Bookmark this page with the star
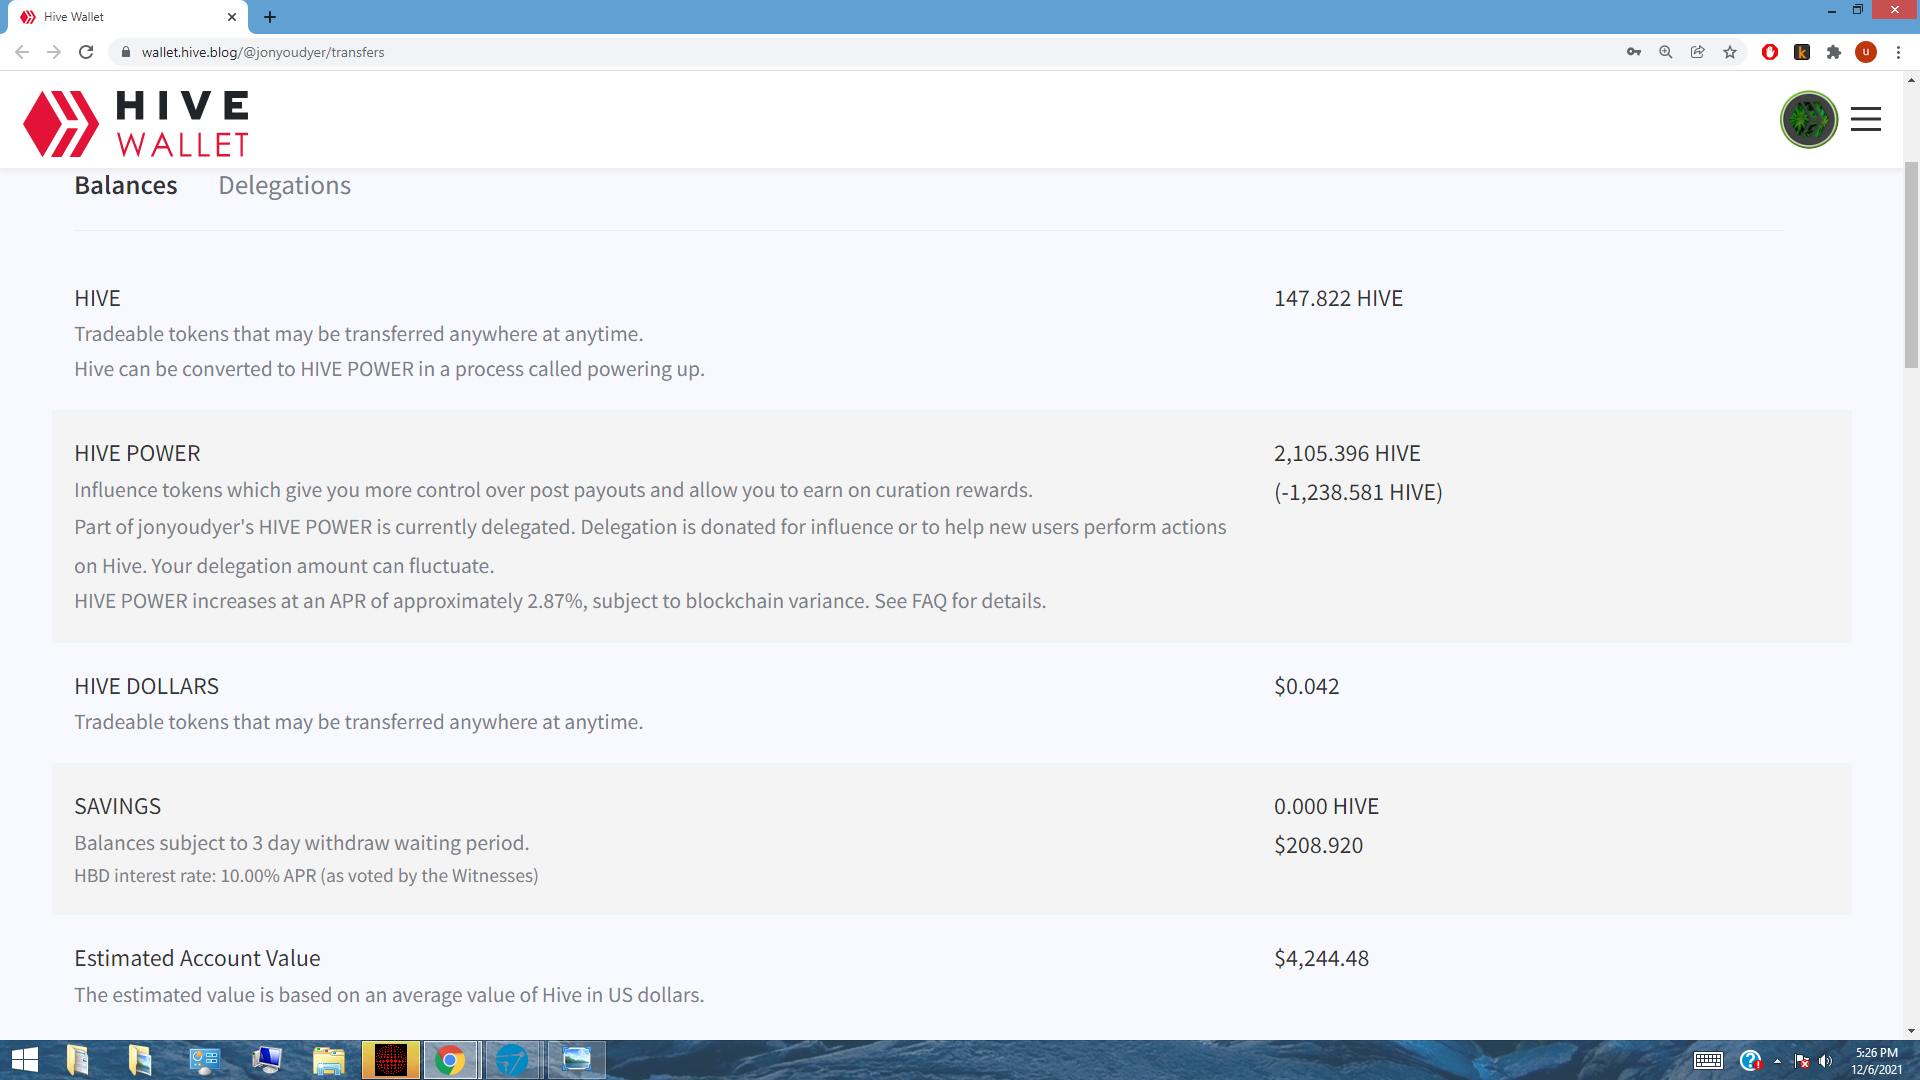This screenshot has height=1080, width=1920. click(1730, 52)
